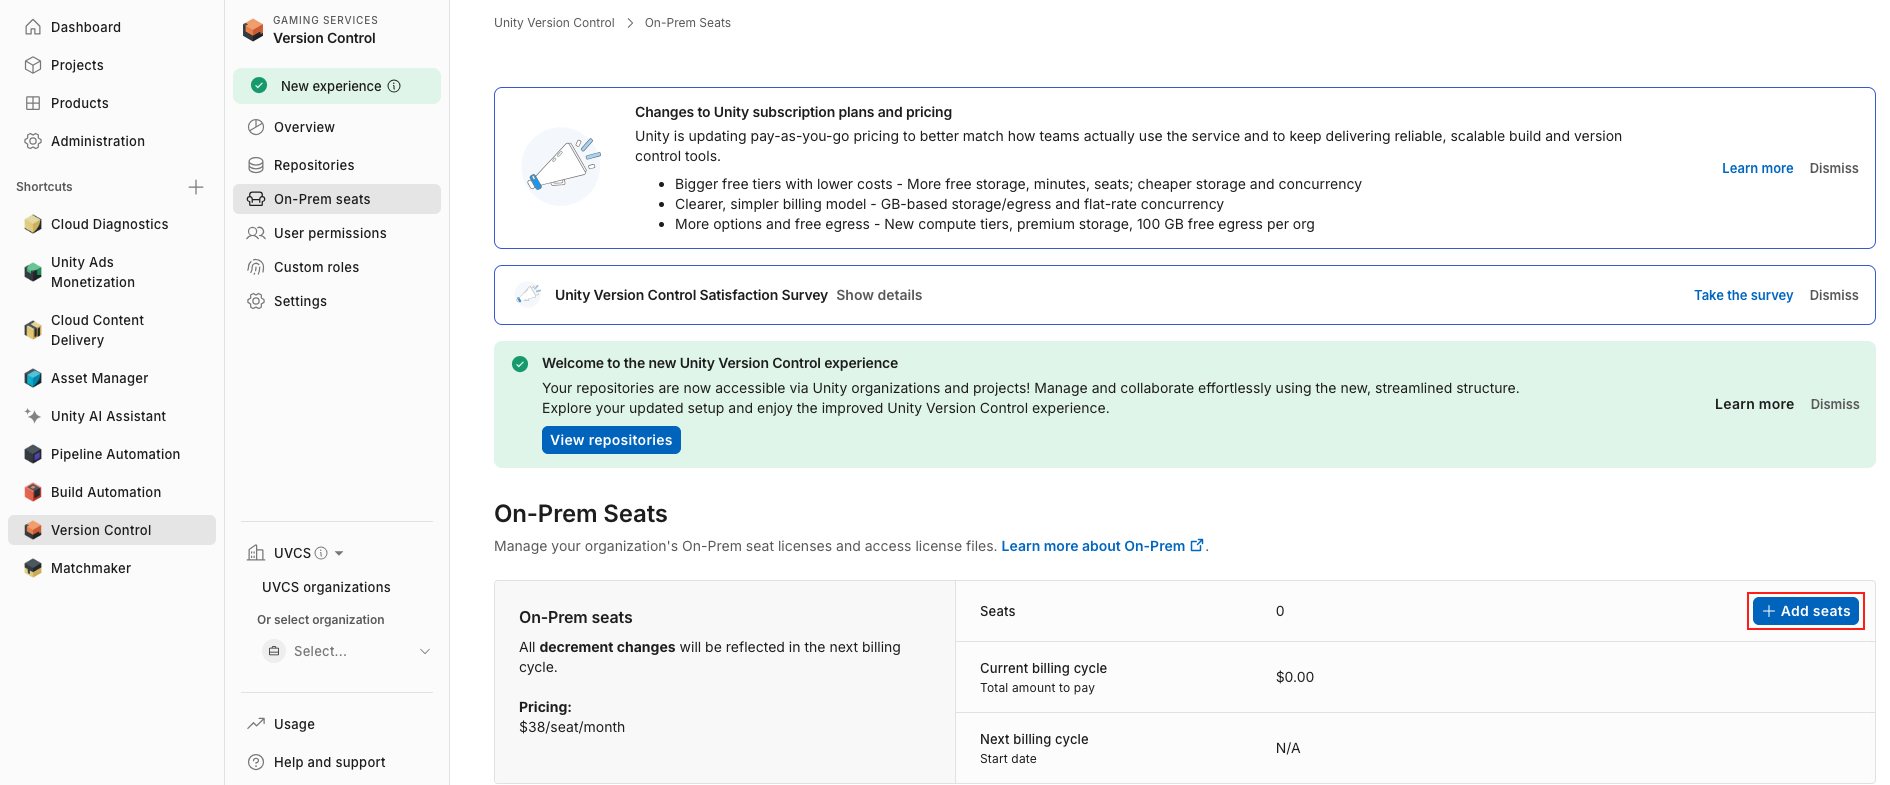The width and height of the screenshot is (1890, 785).
Task: Click the info icon next to UVCS
Action: 321,553
